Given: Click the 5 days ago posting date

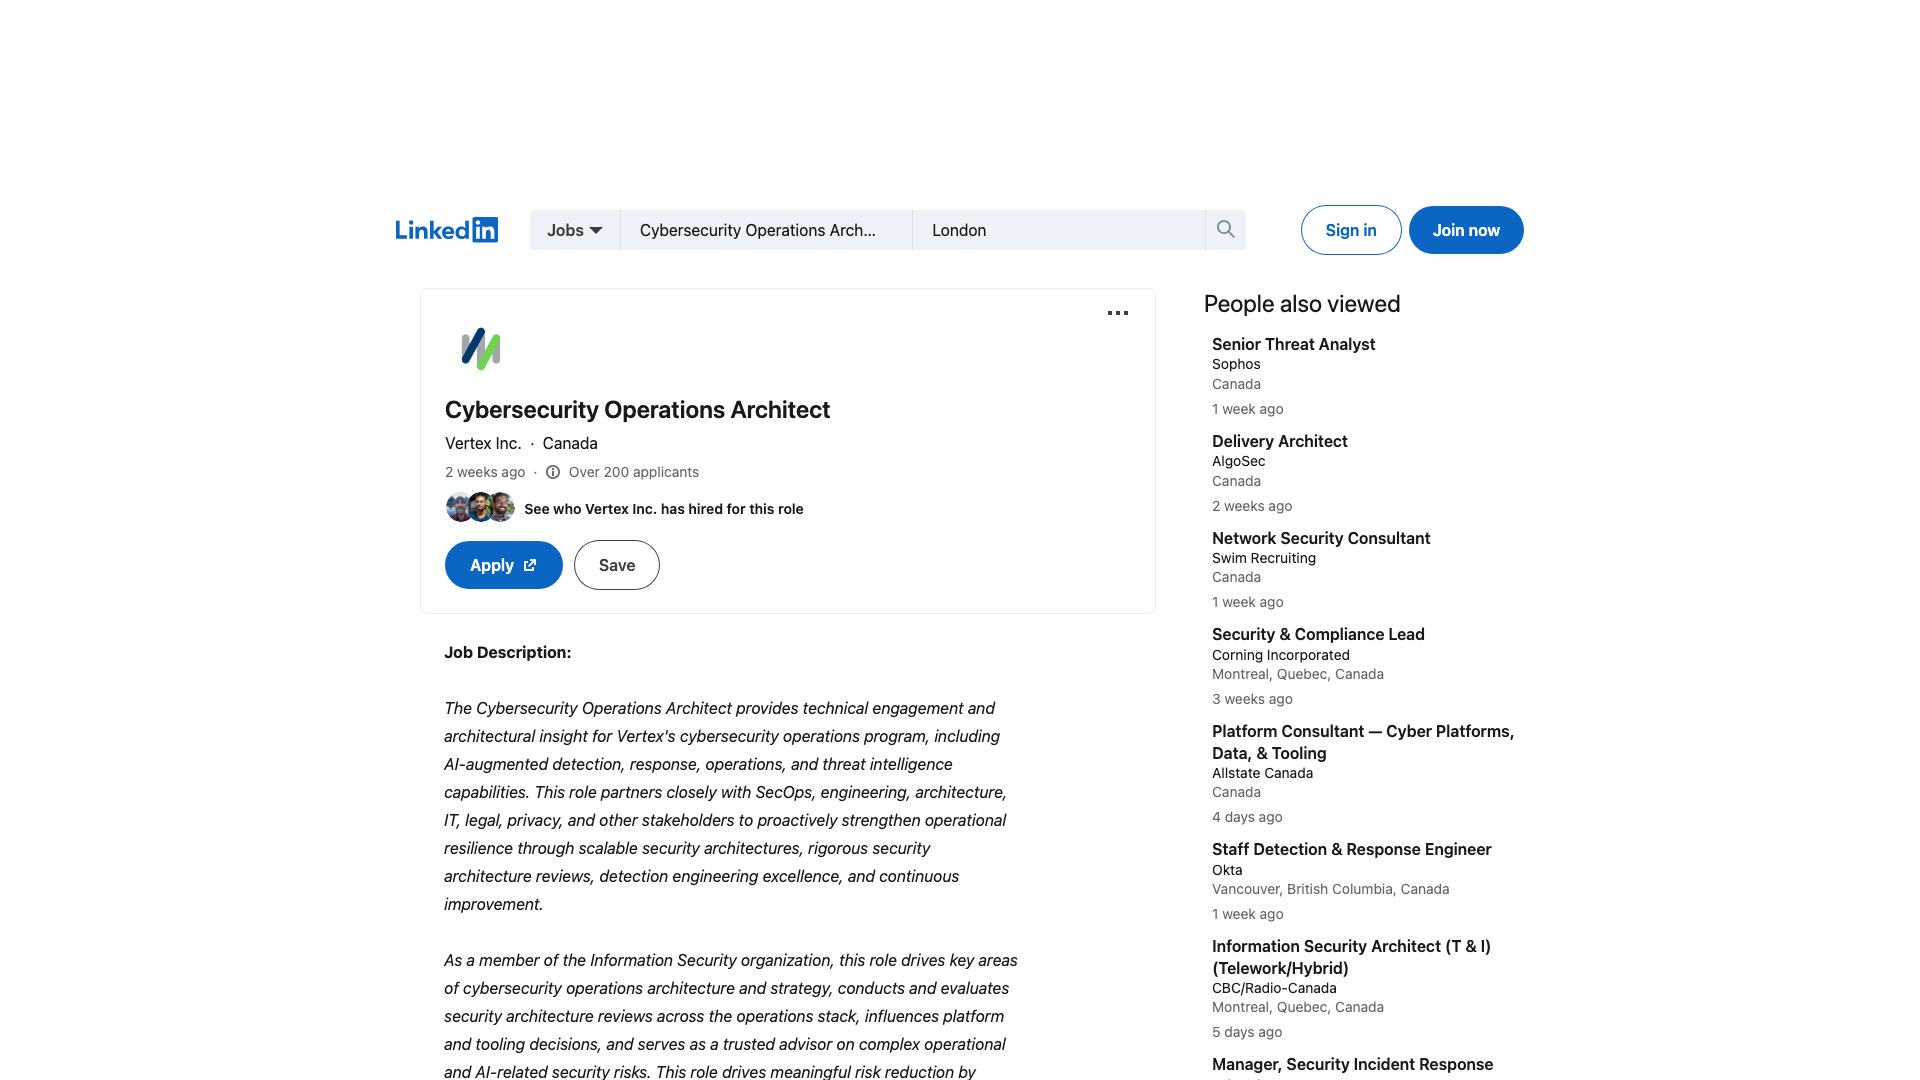Looking at the screenshot, I should click(x=1247, y=1032).
